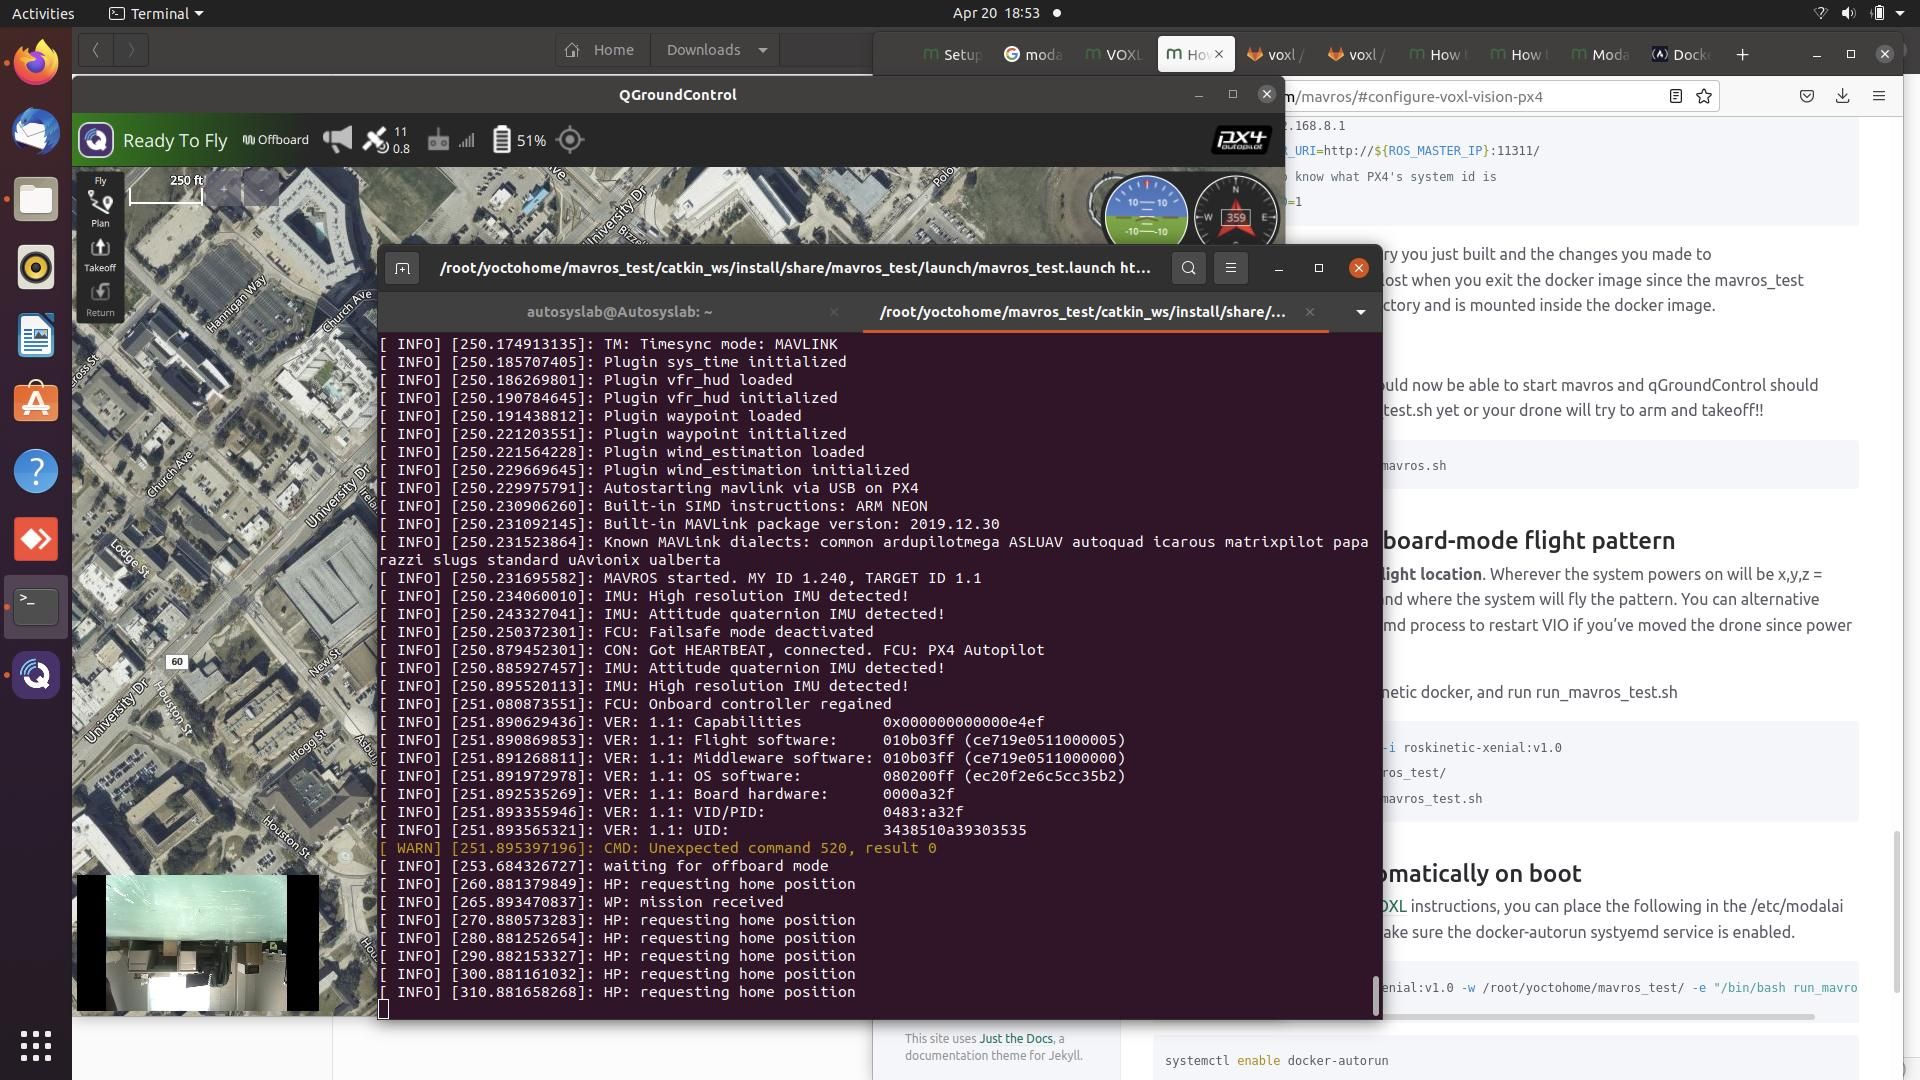Open the 'Just the Docs' link
Screen dimensions: 1920x1080
coord(1015,1038)
